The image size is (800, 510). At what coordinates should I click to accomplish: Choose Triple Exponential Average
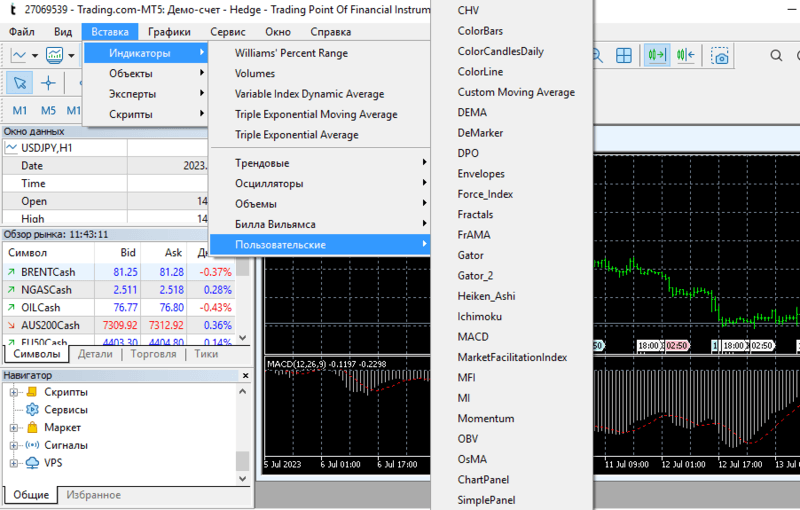(320, 135)
